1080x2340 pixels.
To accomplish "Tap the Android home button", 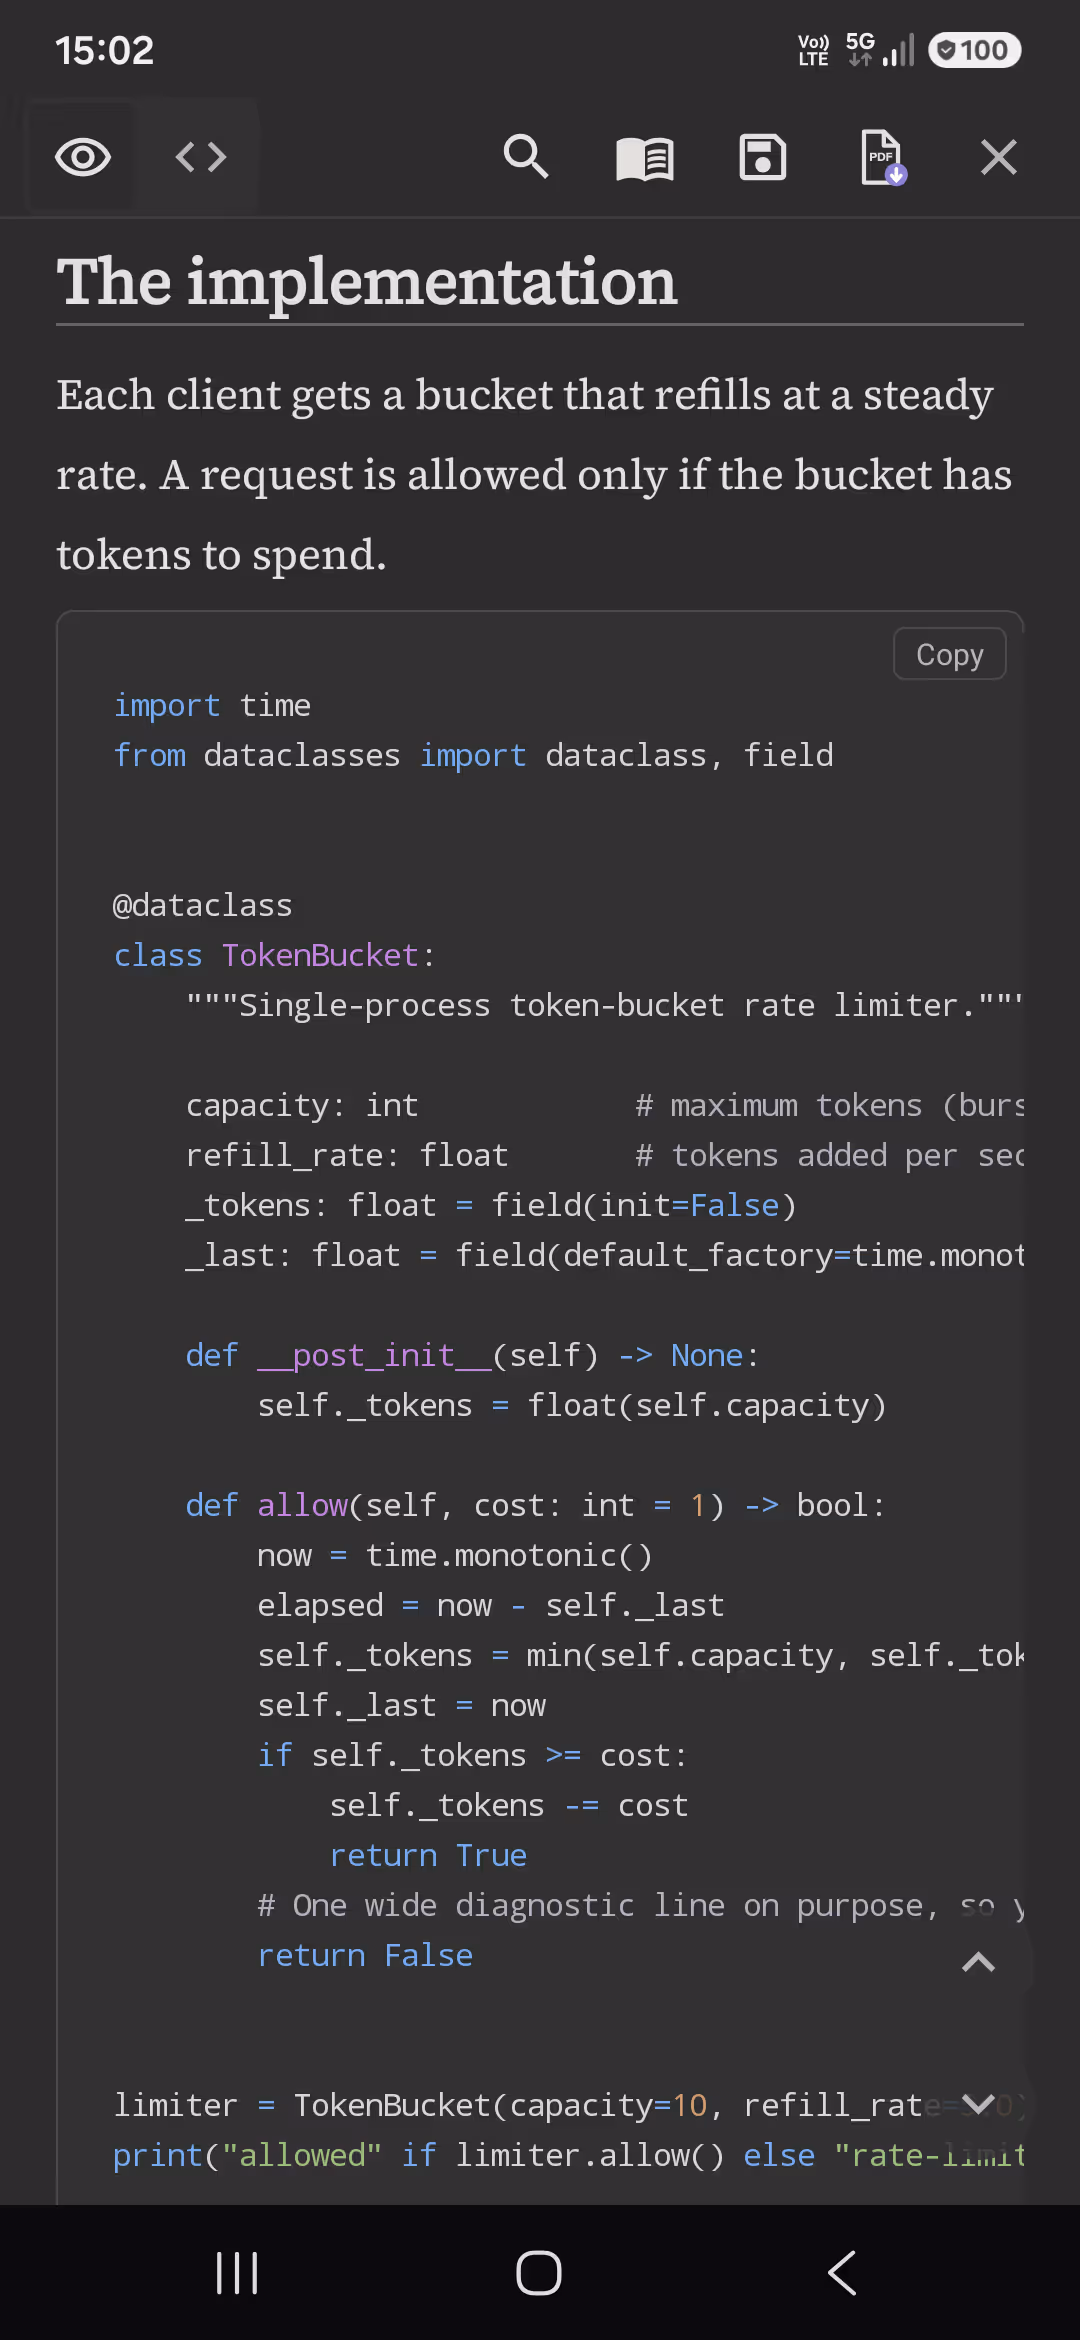I will (539, 2273).
